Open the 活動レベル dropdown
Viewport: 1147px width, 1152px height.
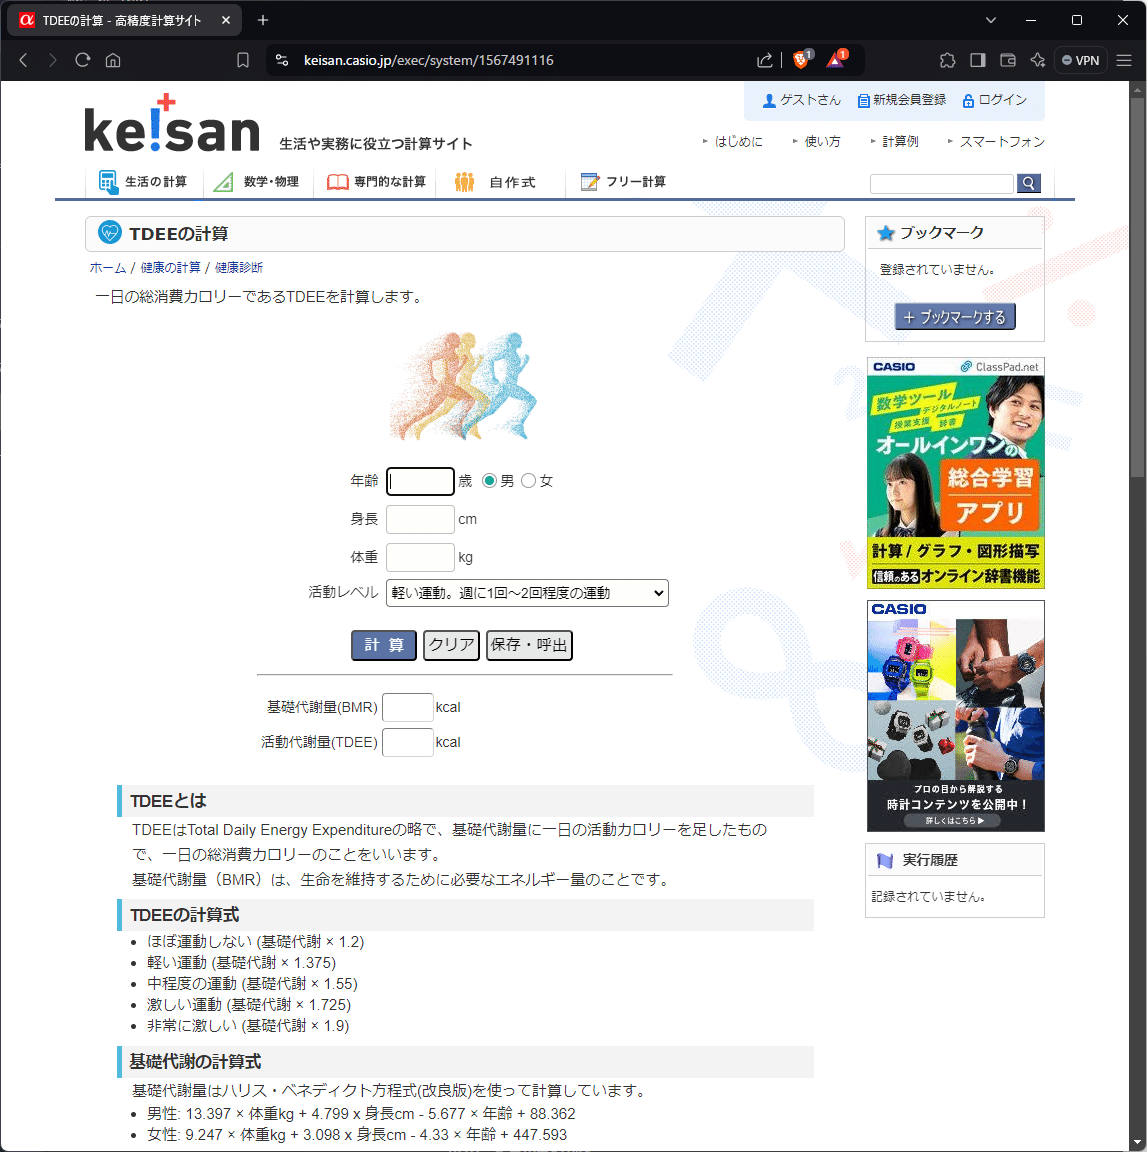[x=527, y=593]
